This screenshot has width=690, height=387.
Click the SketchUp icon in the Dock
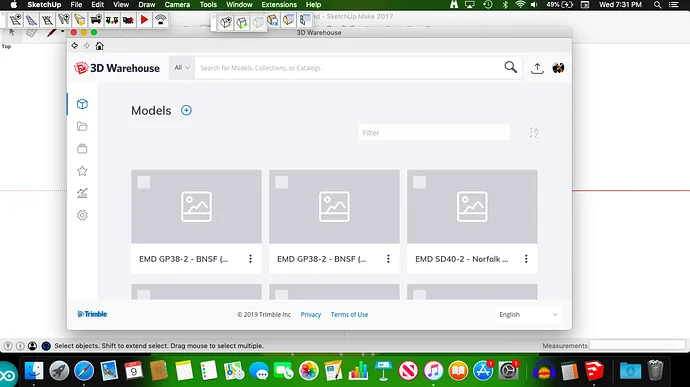click(594, 371)
